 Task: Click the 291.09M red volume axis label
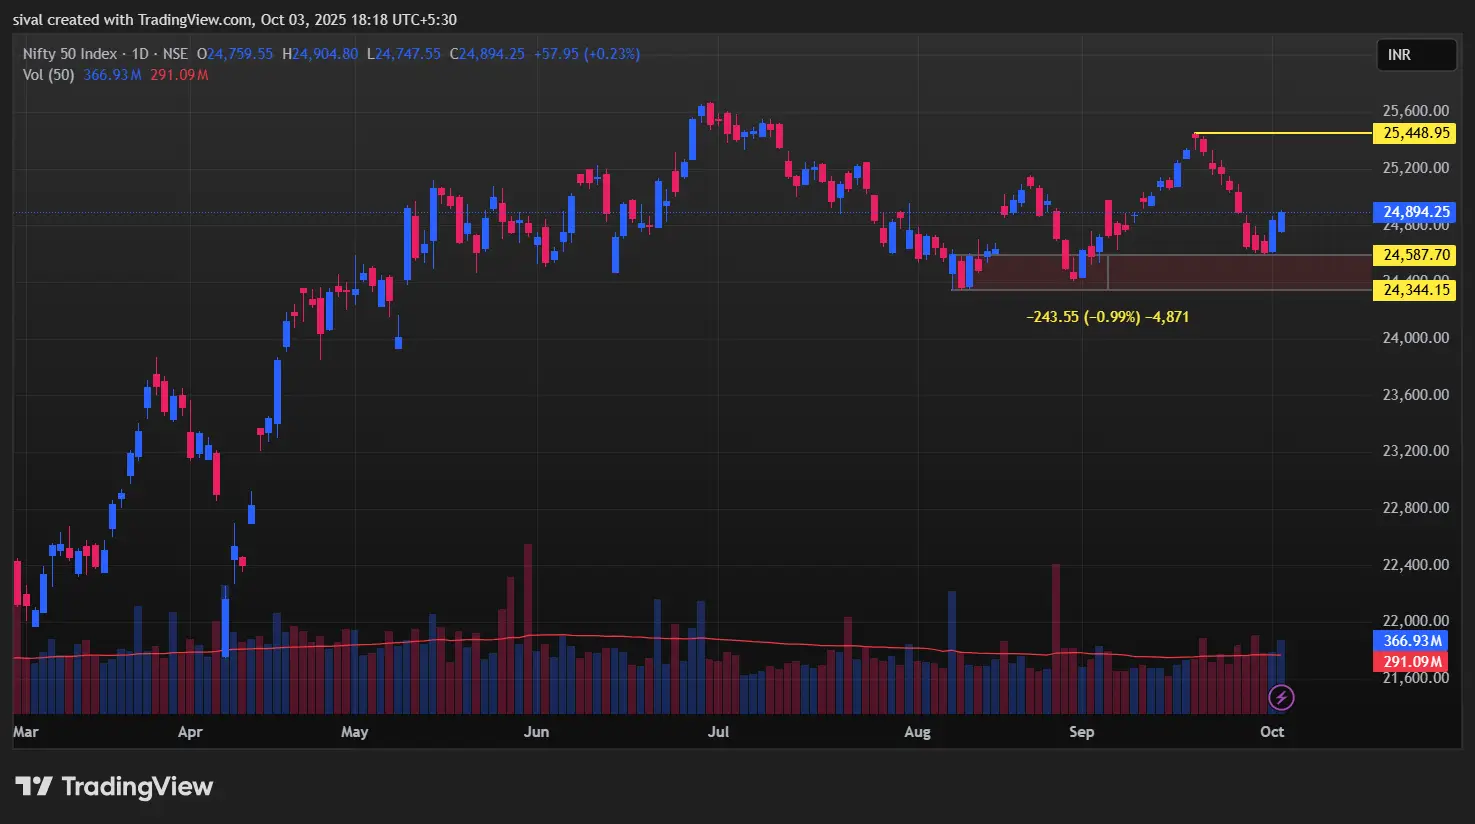click(x=1411, y=661)
